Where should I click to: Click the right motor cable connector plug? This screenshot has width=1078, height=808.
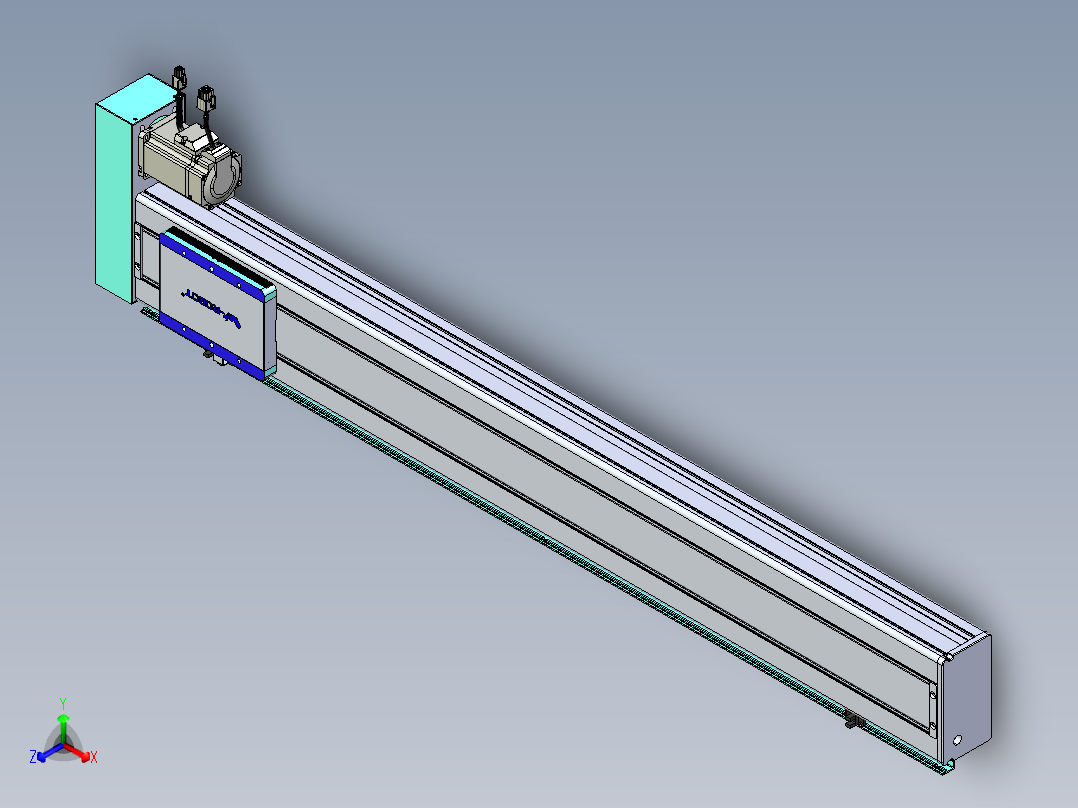pyautogui.click(x=208, y=99)
